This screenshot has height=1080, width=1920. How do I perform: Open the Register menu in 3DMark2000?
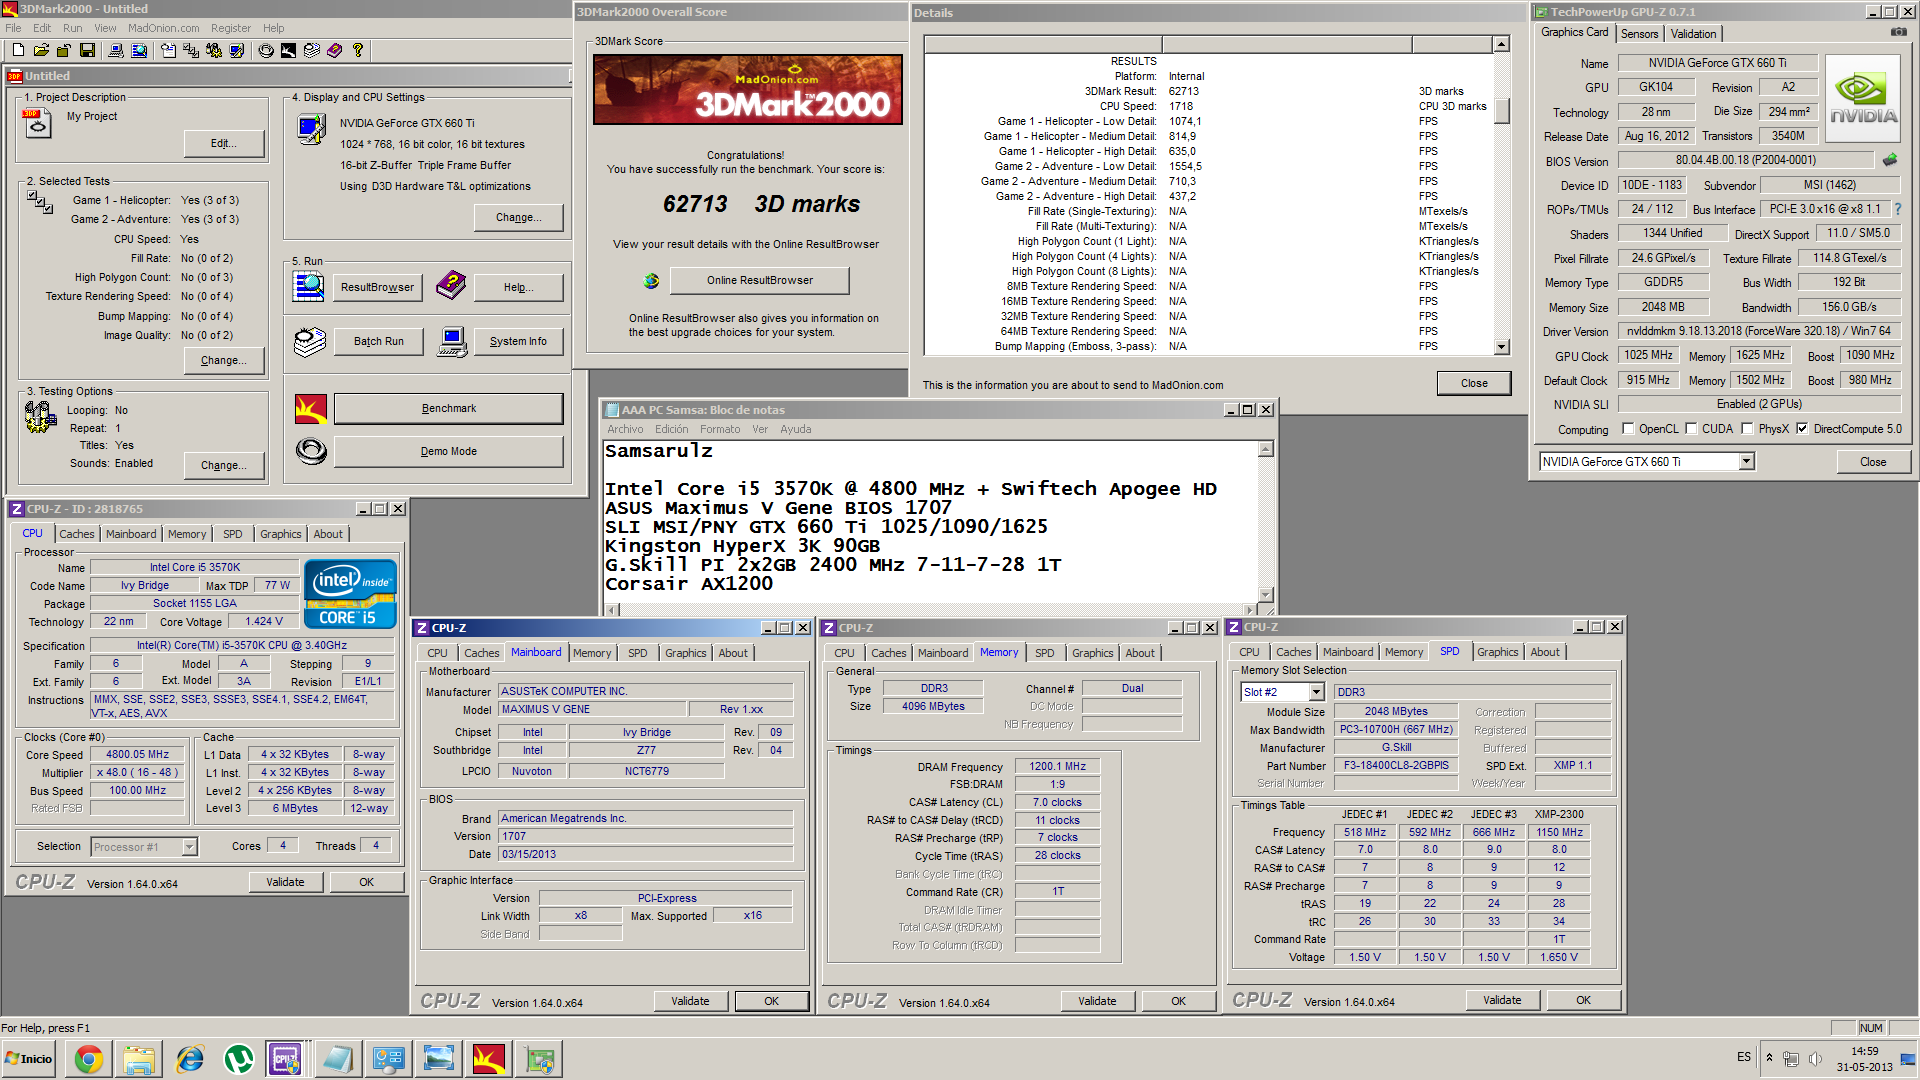point(230,28)
